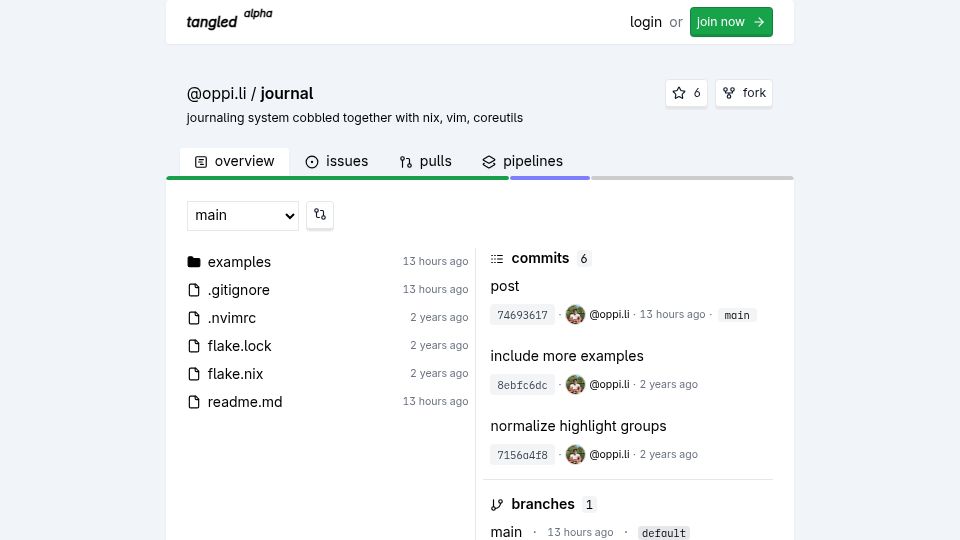Click the pipelines layers icon

(489, 162)
